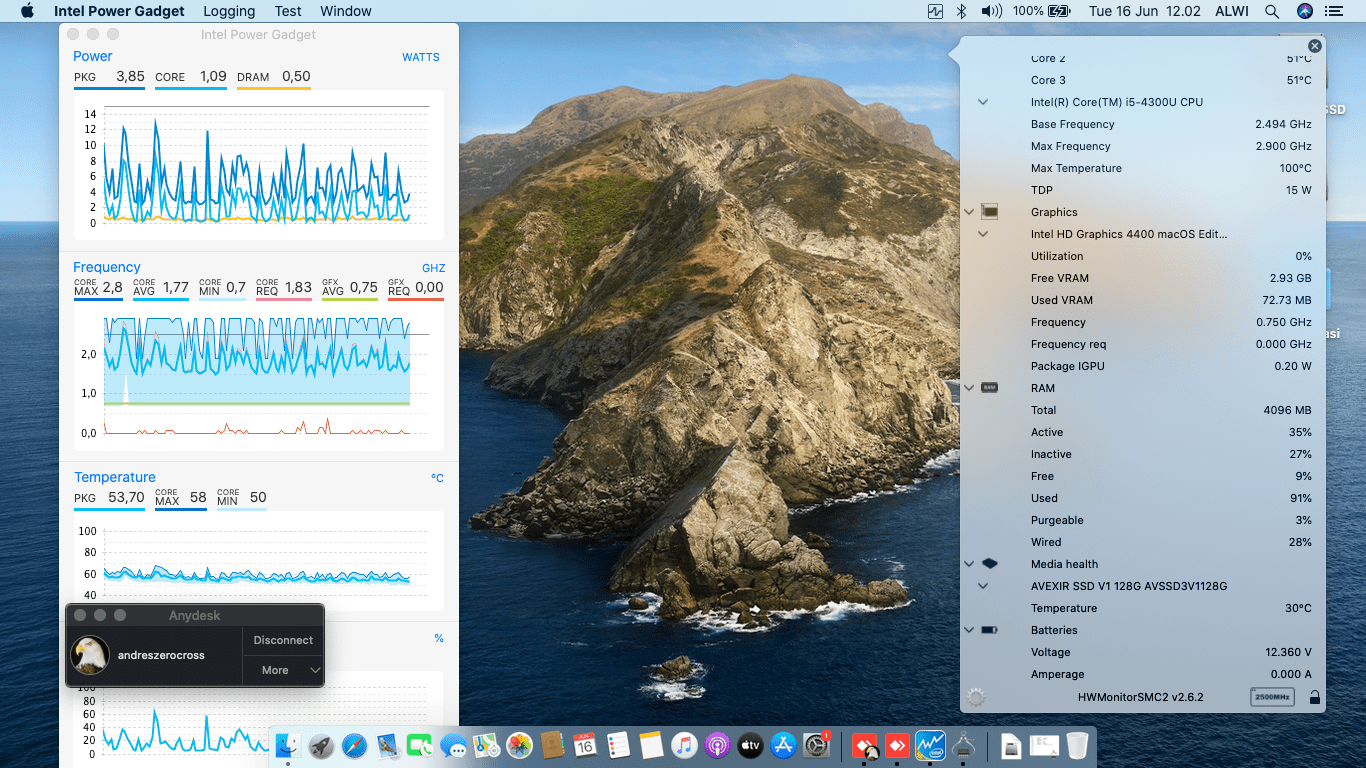1366x768 pixels.
Task: Close the HWMonitor popover with the X button
Action: click(x=1314, y=46)
